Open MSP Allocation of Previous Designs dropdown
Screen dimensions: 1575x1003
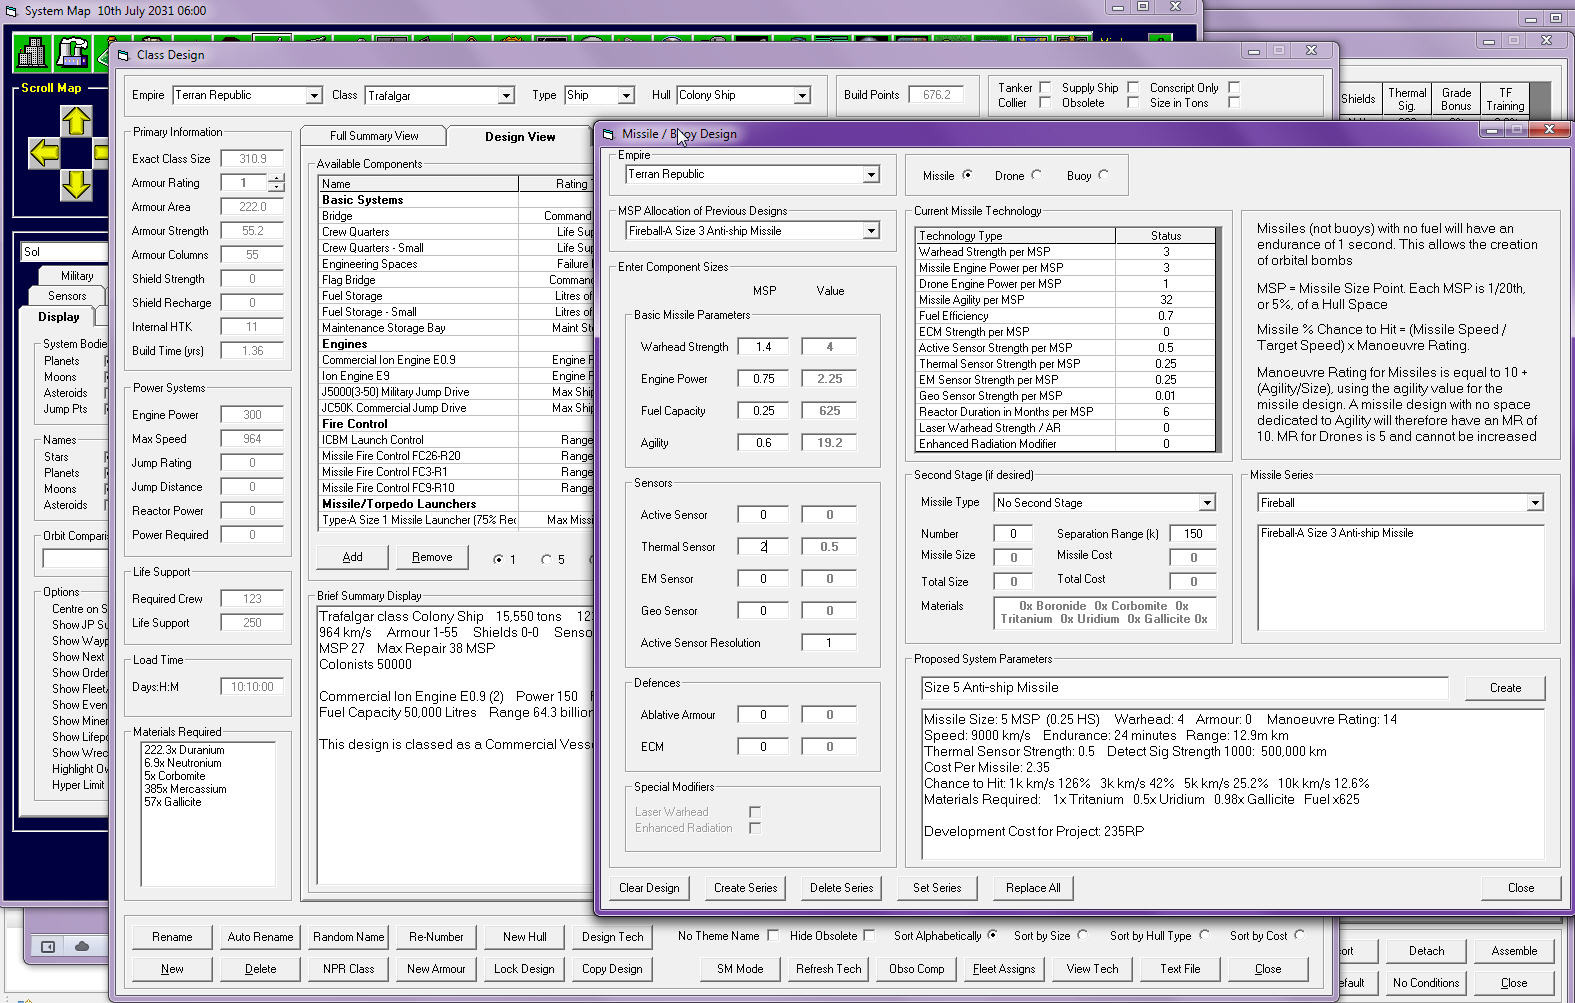tap(871, 231)
